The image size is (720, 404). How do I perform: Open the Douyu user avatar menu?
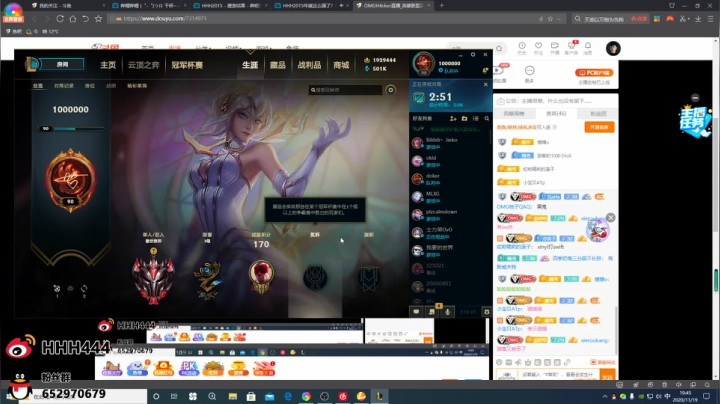pyautogui.click(x=613, y=48)
